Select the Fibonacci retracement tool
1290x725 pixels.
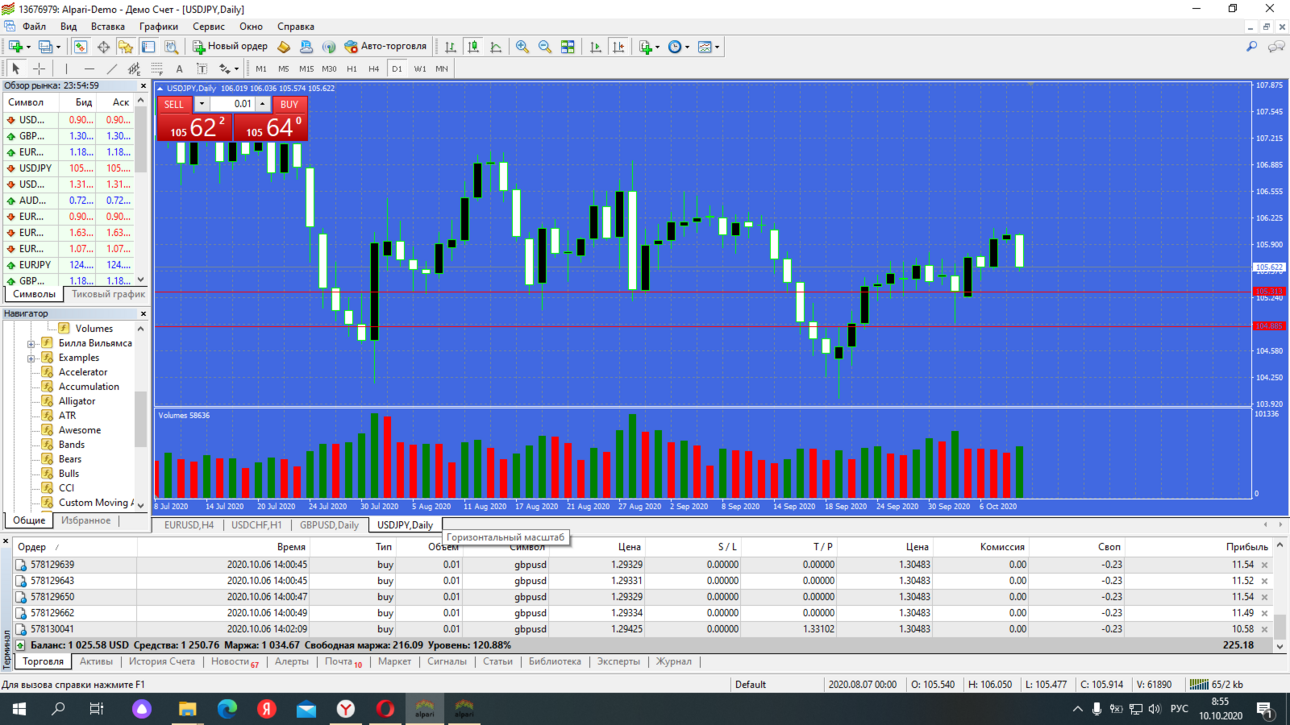click(x=157, y=69)
